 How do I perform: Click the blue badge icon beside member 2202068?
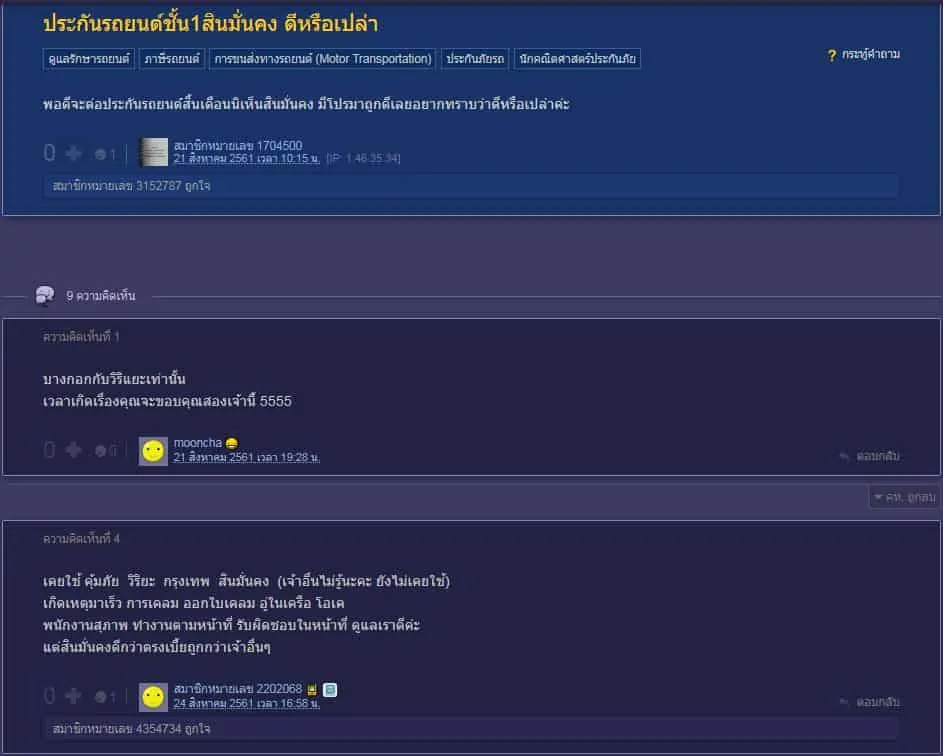[330, 689]
